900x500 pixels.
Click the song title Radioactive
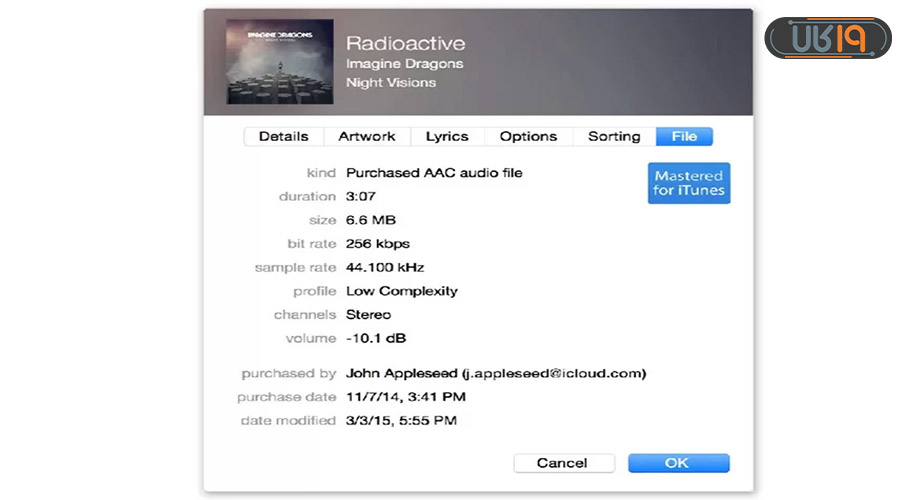(405, 43)
